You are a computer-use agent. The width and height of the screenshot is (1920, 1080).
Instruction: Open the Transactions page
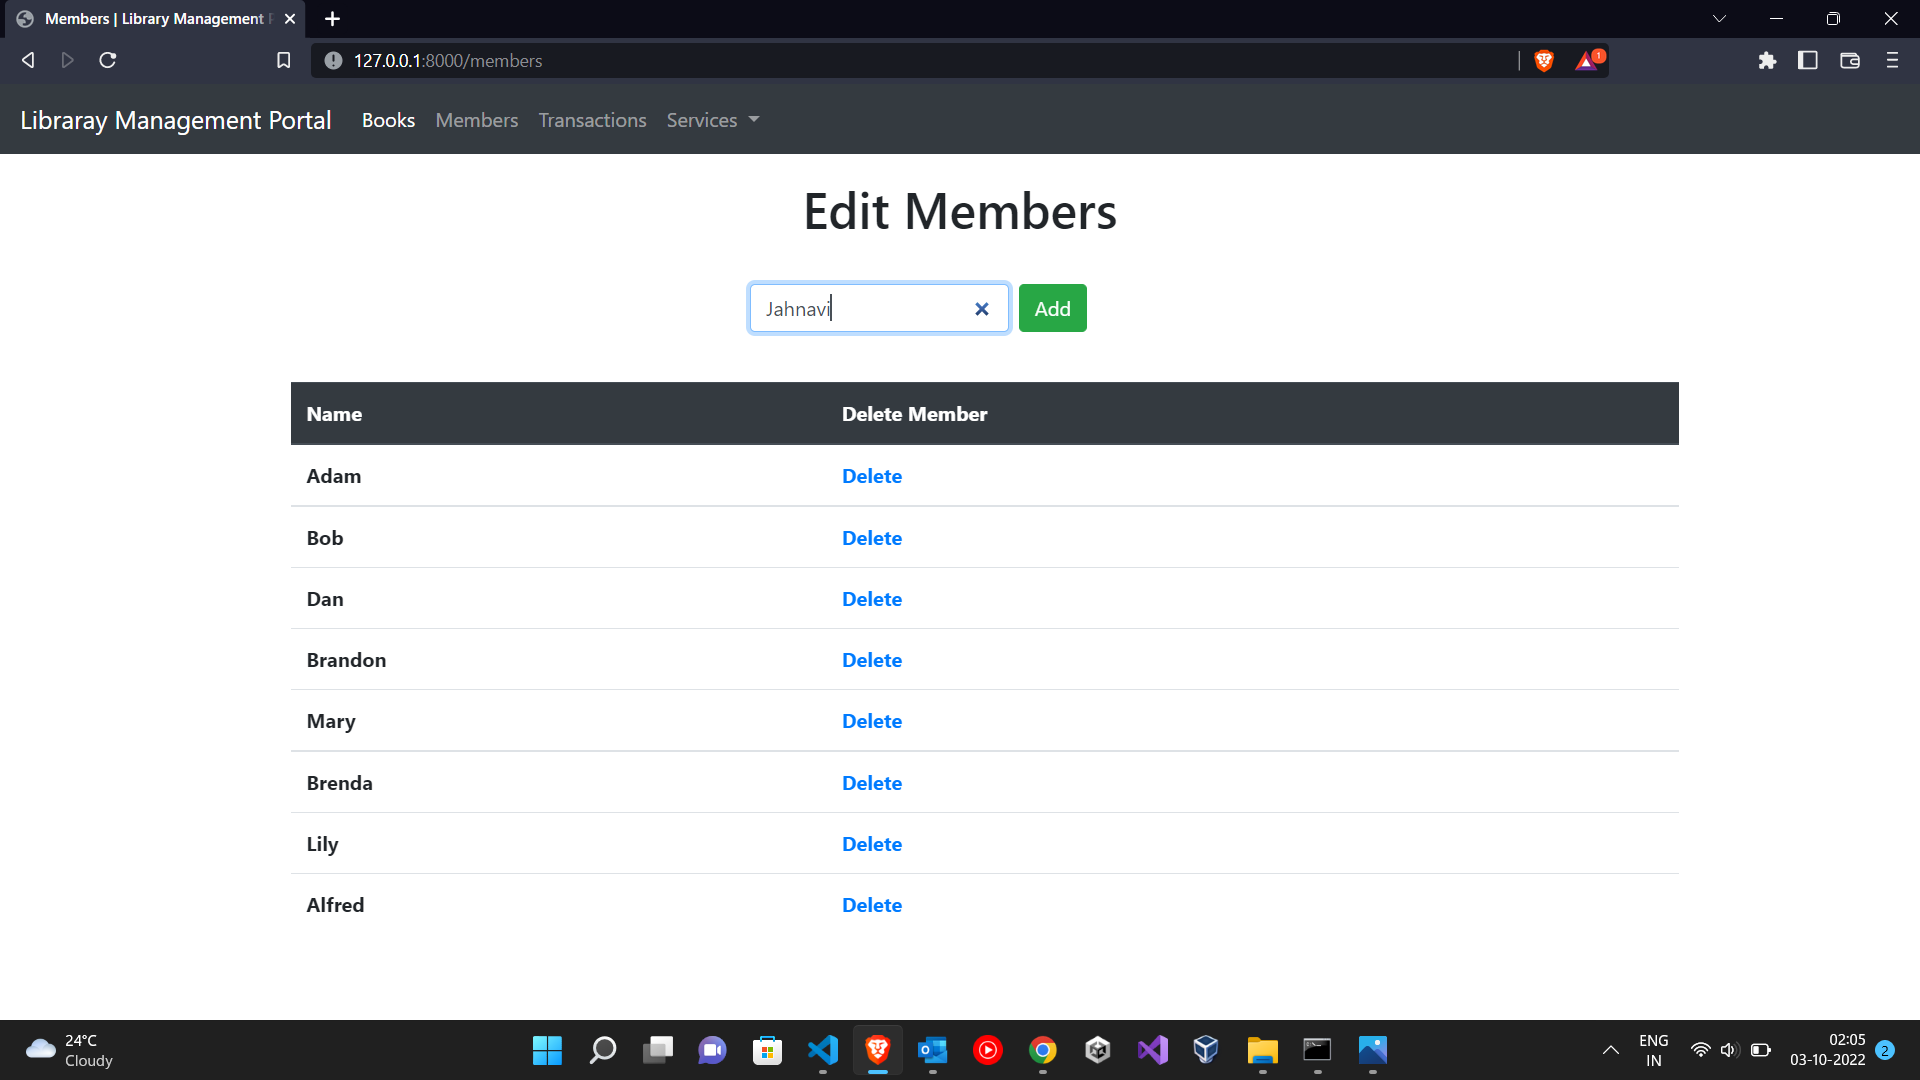(x=591, y=120)
